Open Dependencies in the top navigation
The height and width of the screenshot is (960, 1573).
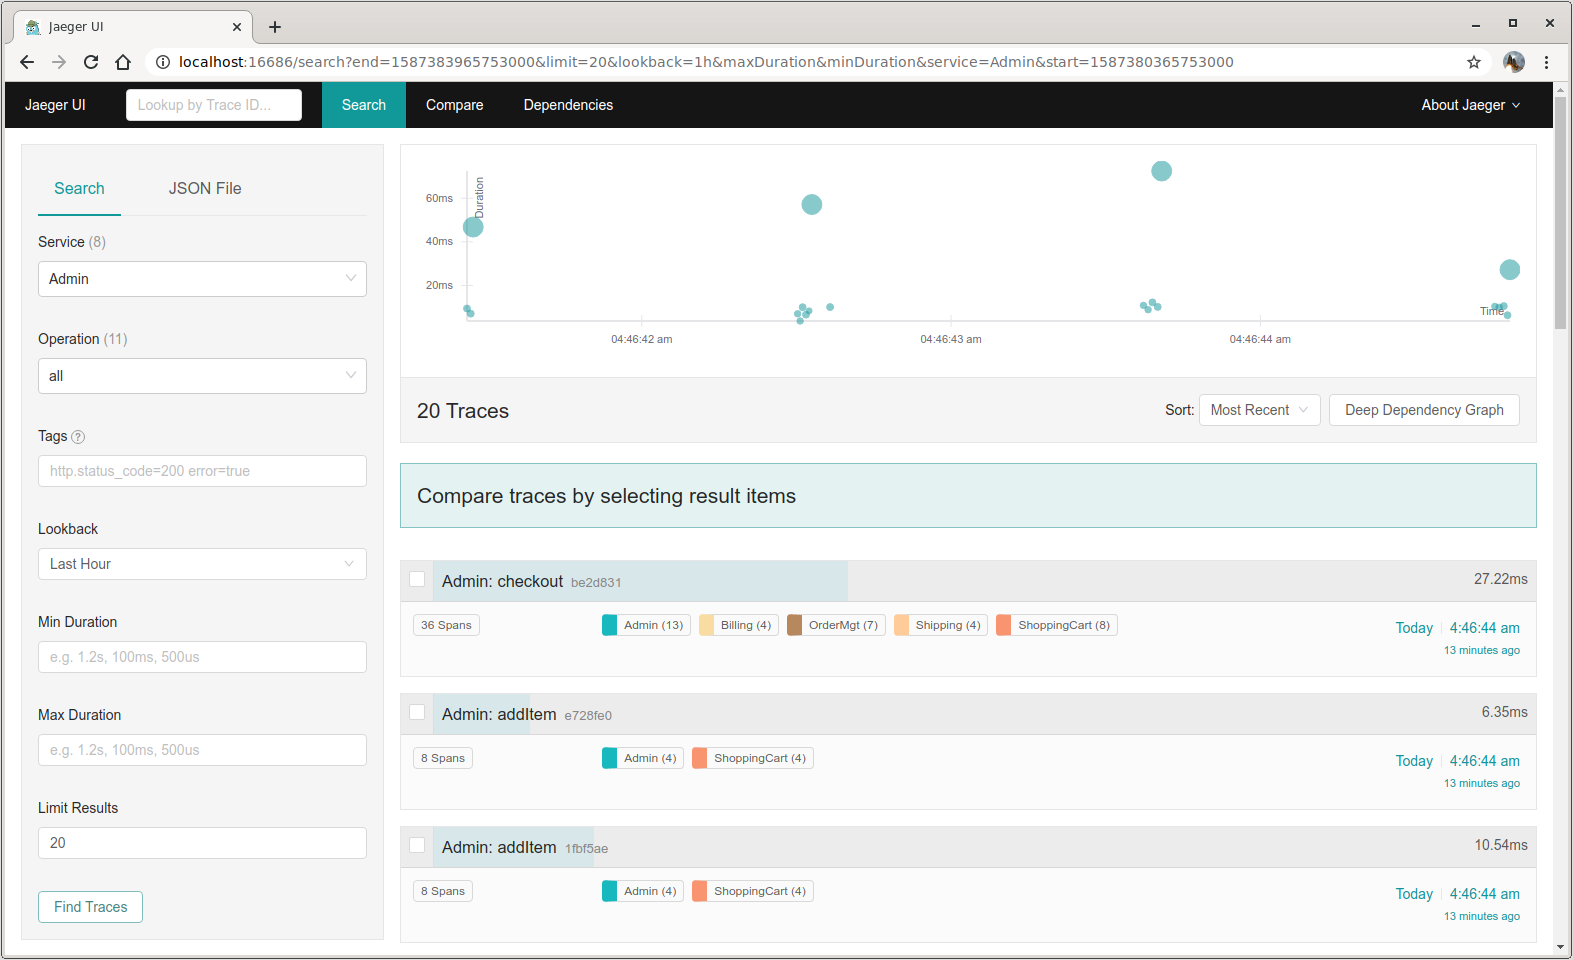pyautogui.click(x=568, y=105)
